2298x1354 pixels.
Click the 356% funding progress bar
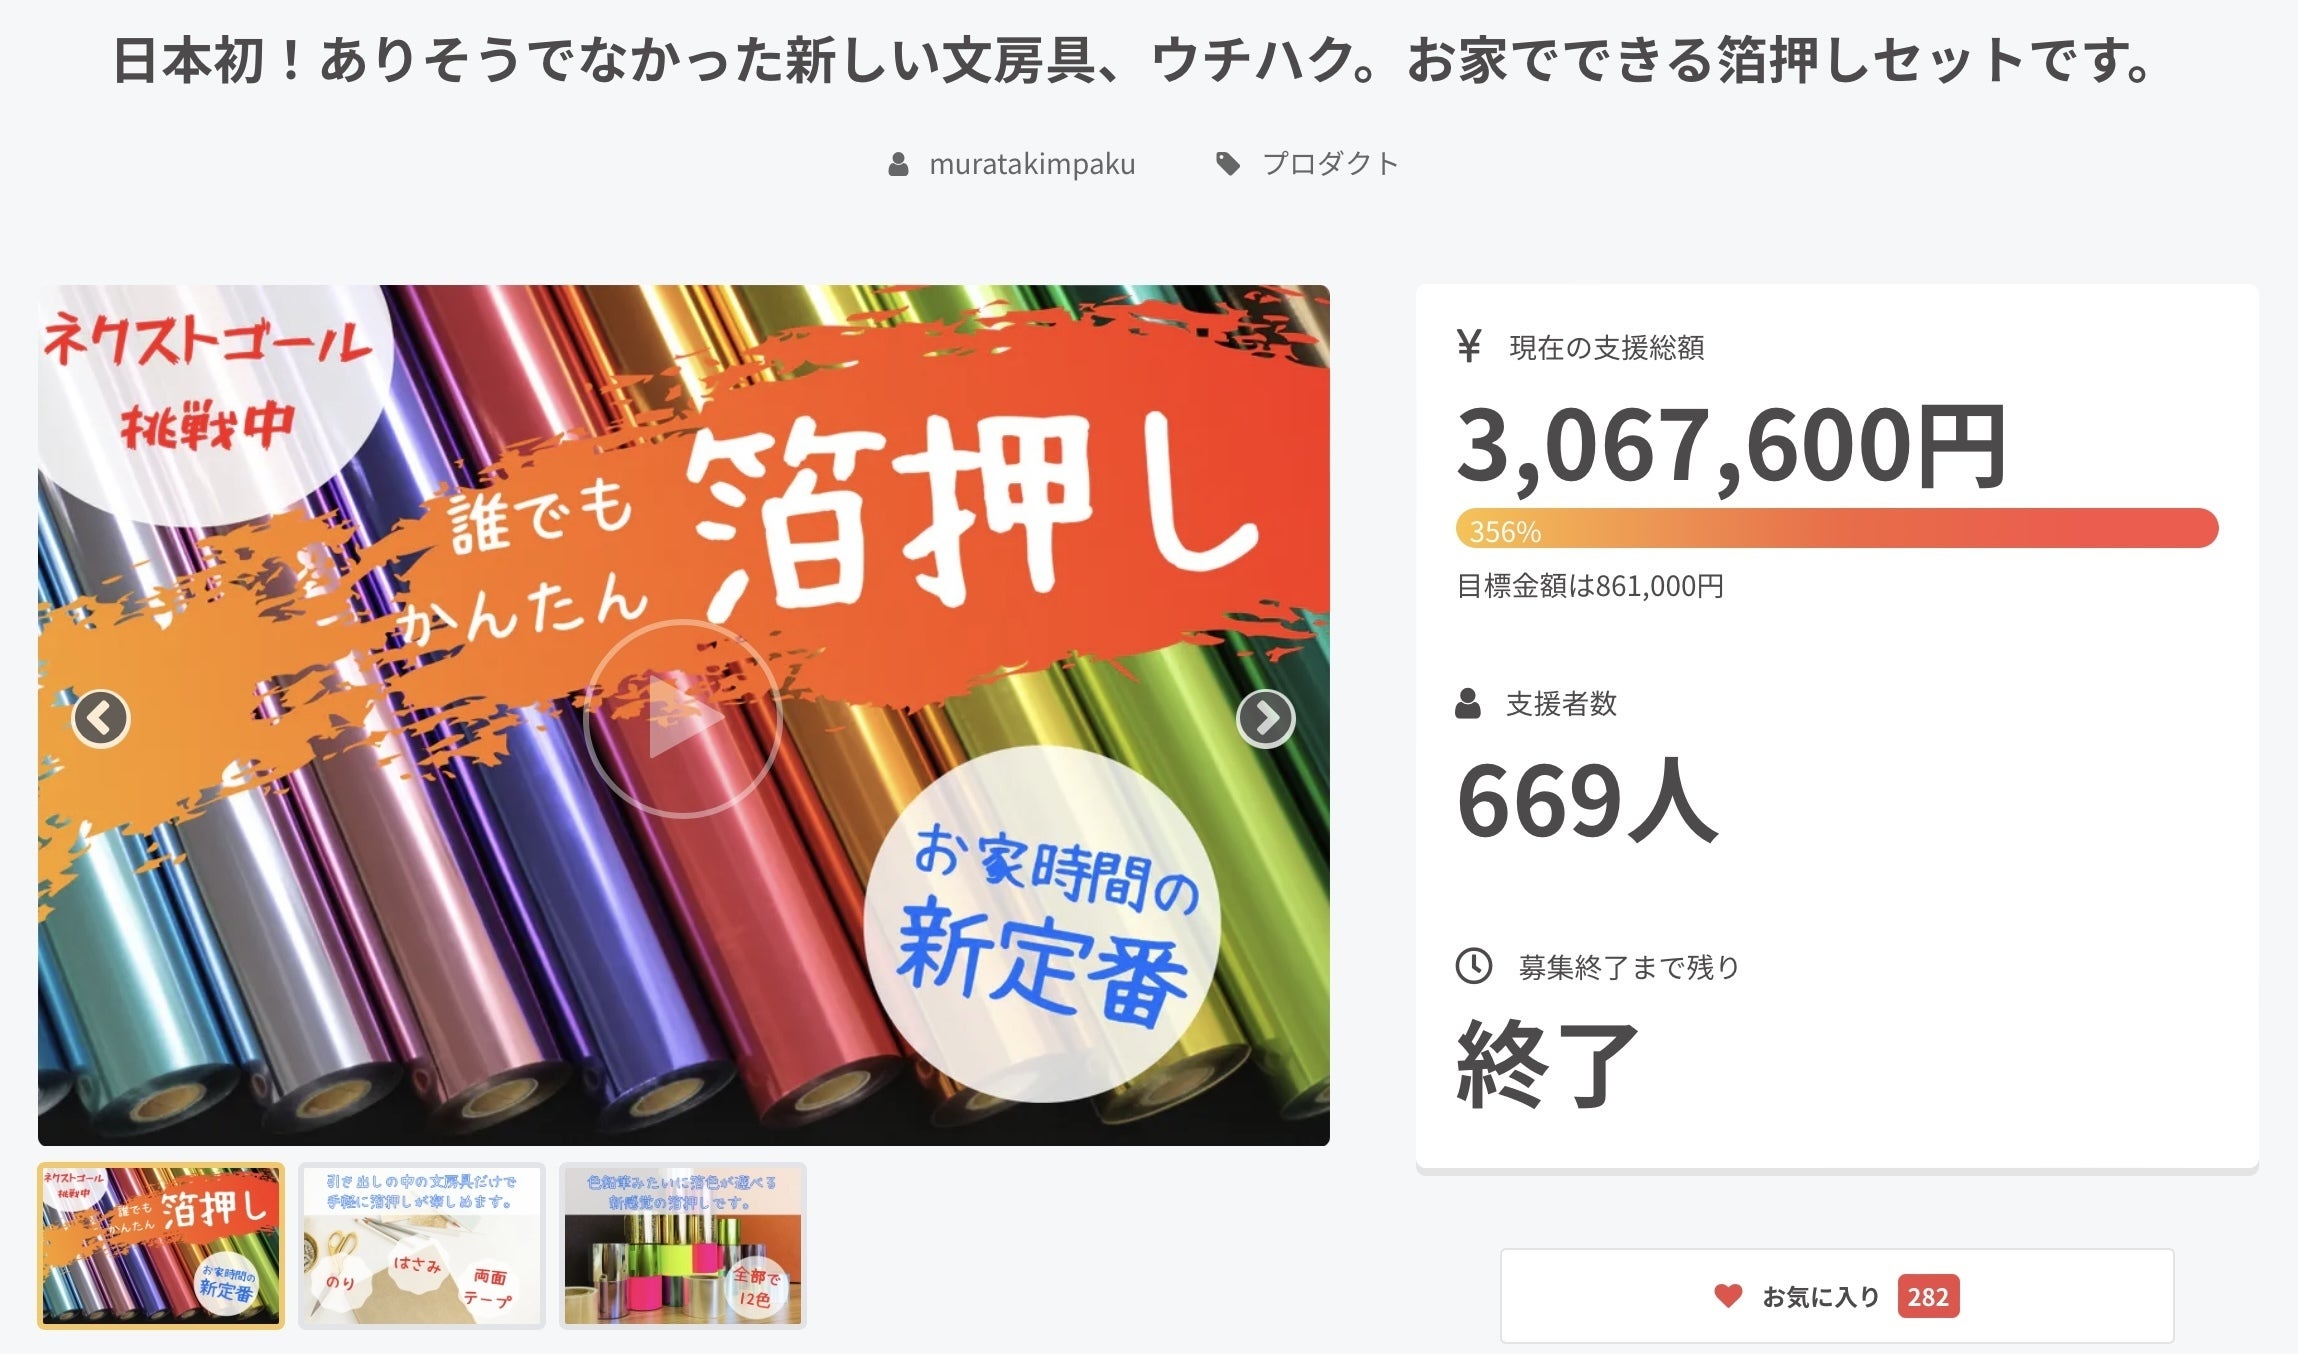point(1837,528)
